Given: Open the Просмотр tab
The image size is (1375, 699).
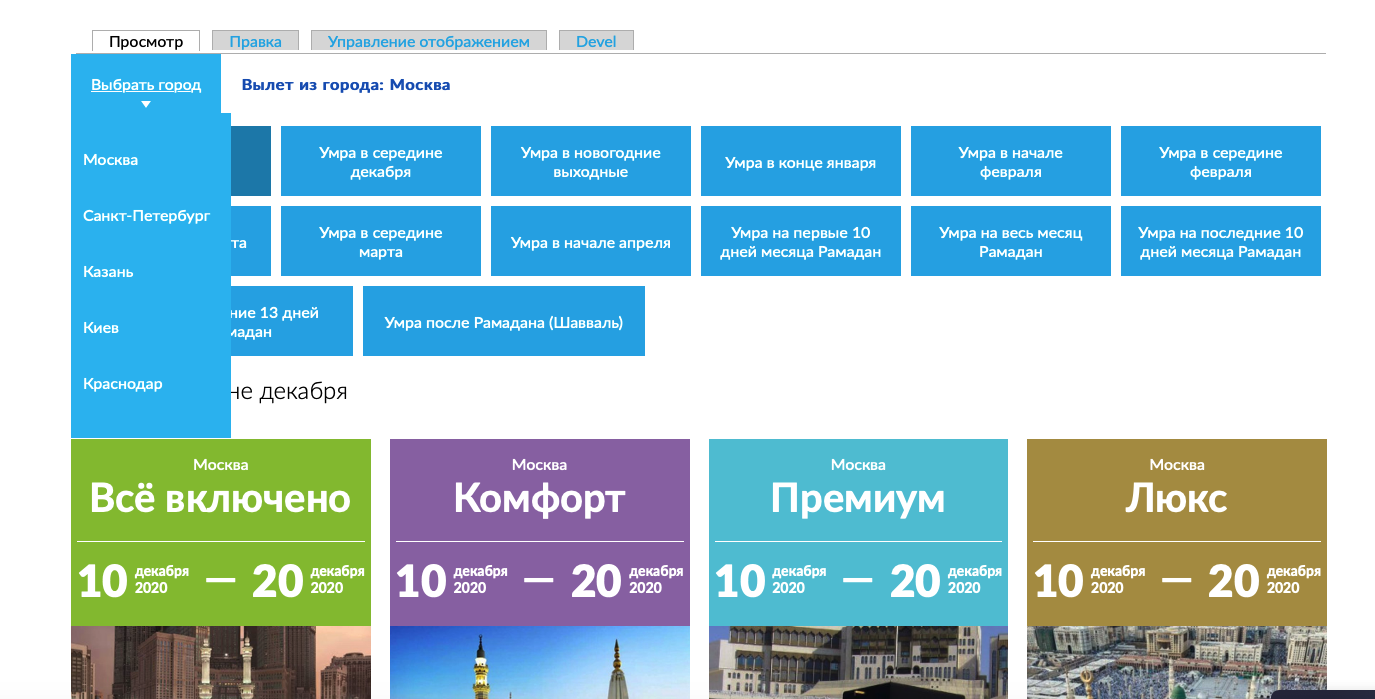Looking at the screenshot, I should [146, 42].
